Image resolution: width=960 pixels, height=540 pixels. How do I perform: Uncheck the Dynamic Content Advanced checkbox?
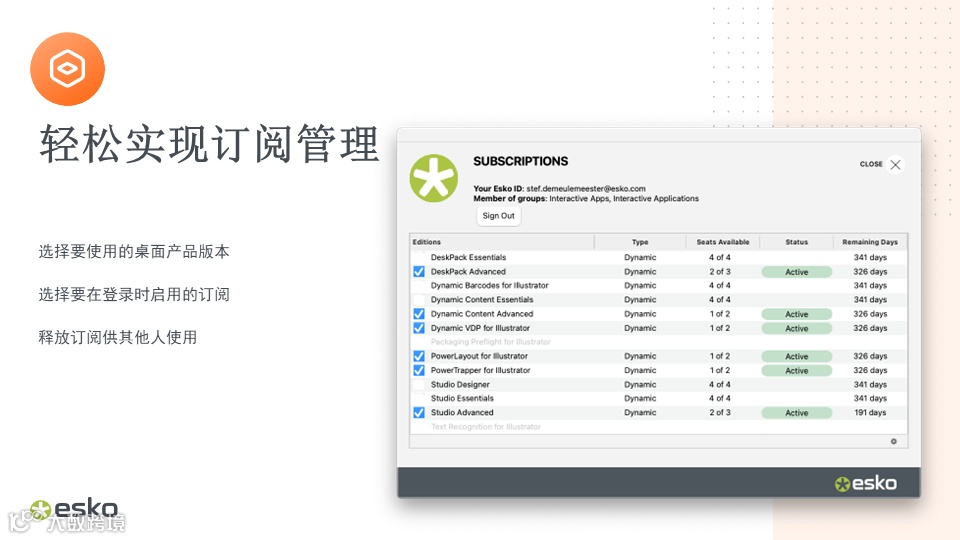click(419, 314)
